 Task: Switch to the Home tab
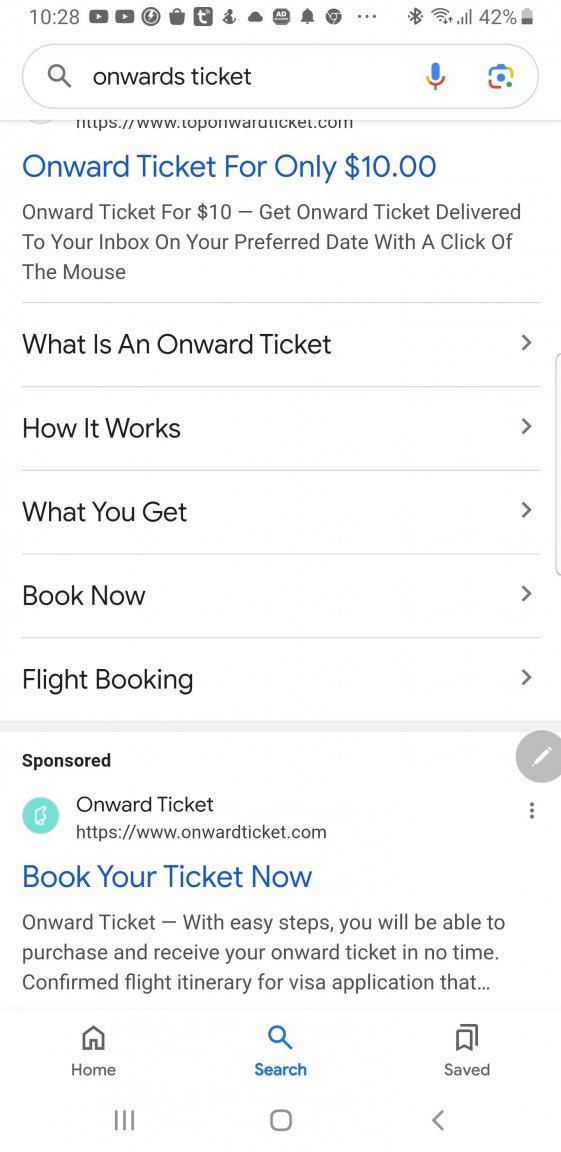(93, 1050)
